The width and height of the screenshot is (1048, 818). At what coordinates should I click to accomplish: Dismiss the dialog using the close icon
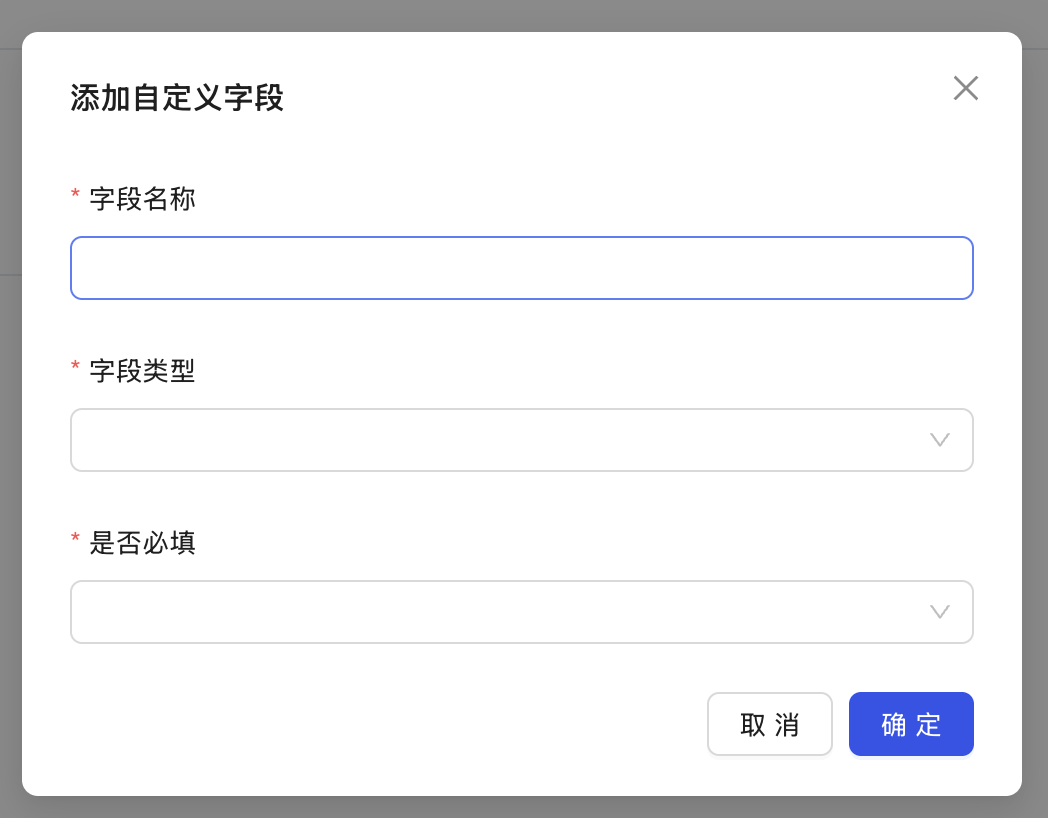(x=965, y=88)
